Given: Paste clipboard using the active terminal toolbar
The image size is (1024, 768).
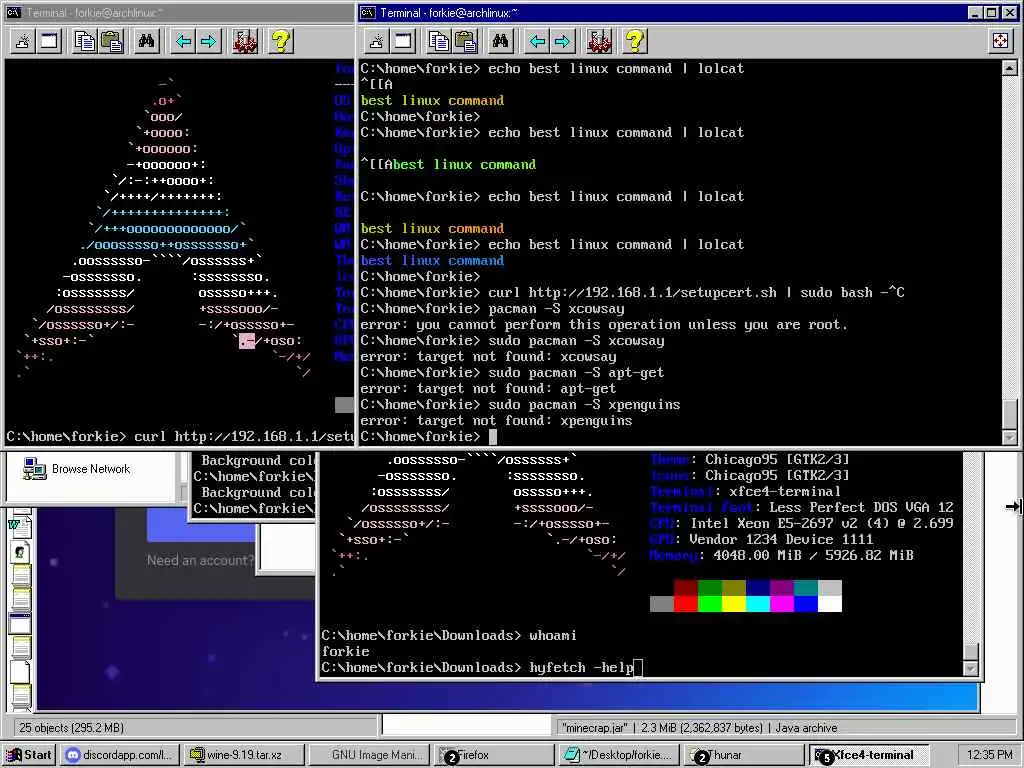Looking at the screenshot, I should click(x=465, y=42).
